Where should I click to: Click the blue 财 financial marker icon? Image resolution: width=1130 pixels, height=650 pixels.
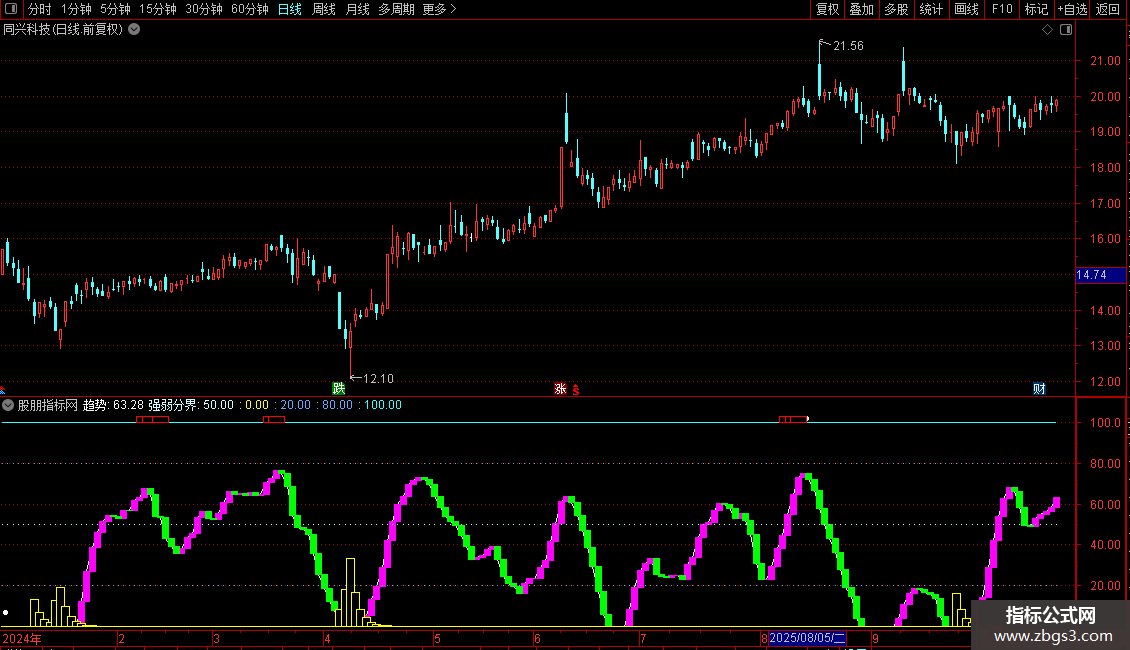(1039, 388)
